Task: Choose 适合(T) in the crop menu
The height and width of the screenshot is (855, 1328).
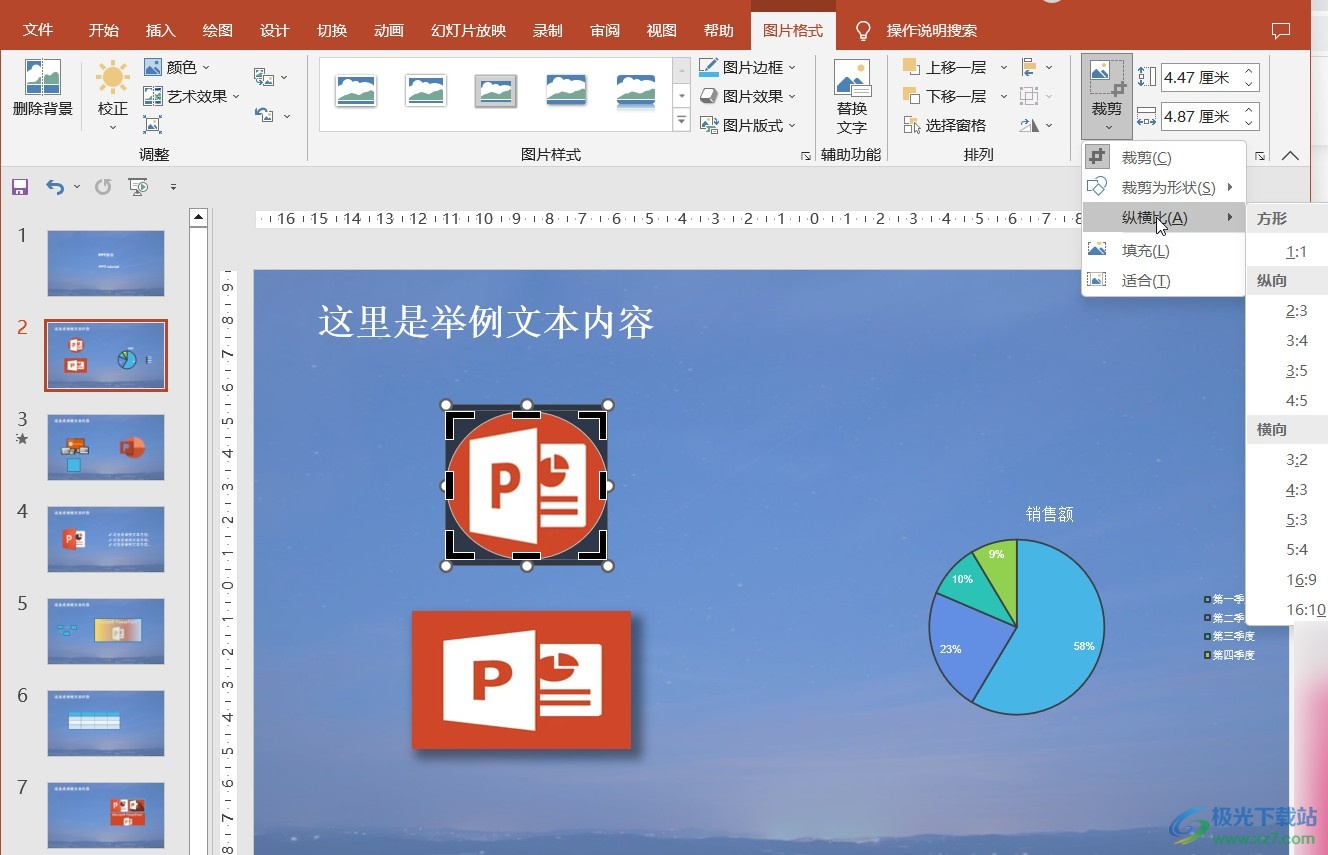Action: tap(1164, 280)
